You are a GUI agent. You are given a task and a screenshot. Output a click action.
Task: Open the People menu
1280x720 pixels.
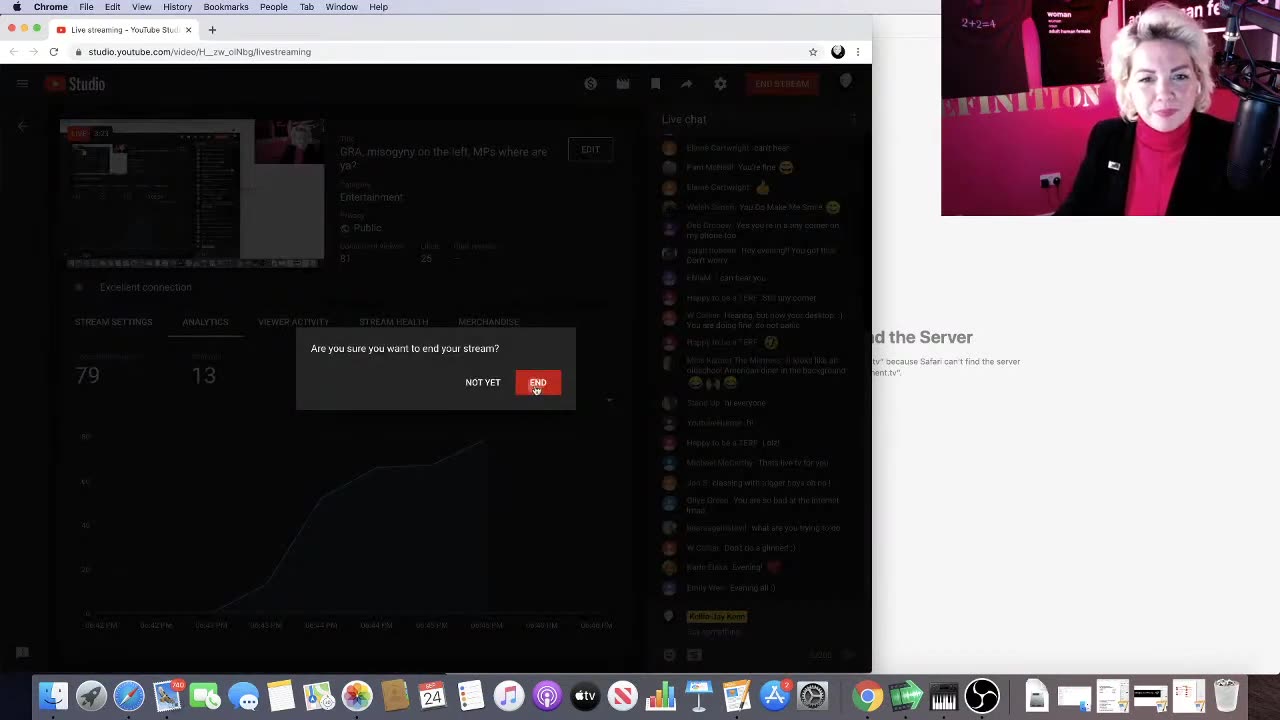[x=274, y=7]
